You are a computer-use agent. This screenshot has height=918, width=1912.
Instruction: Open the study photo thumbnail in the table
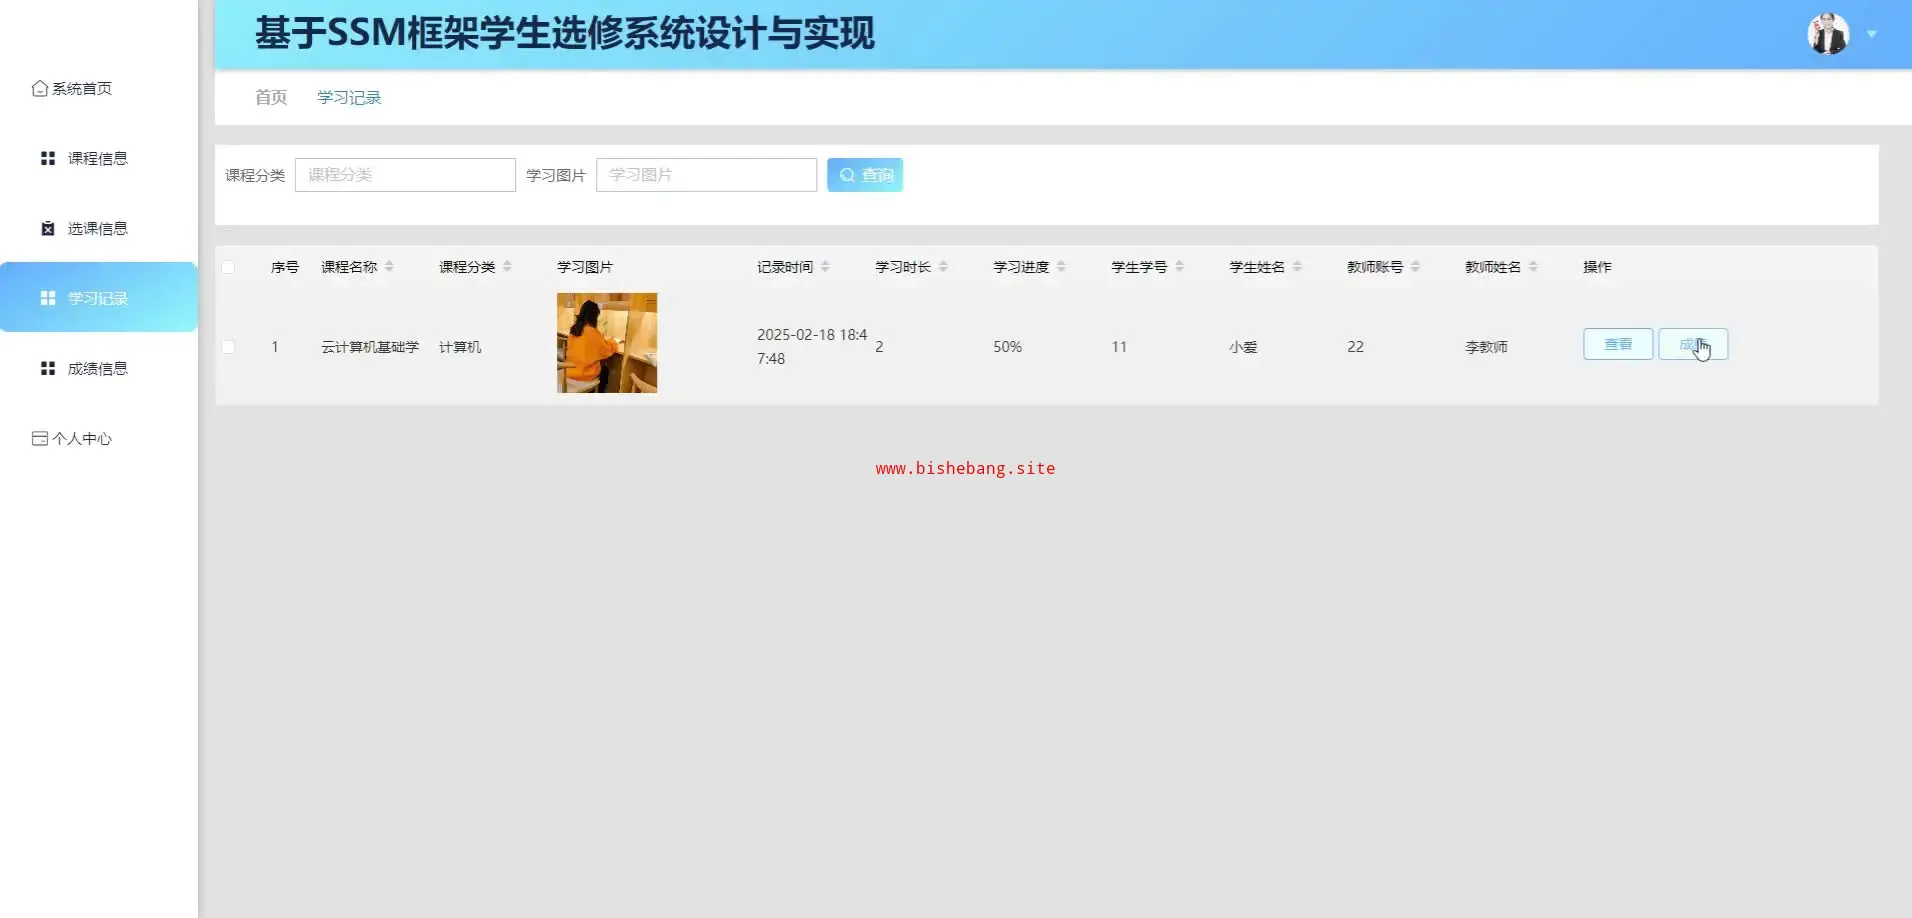pos(607,343)
